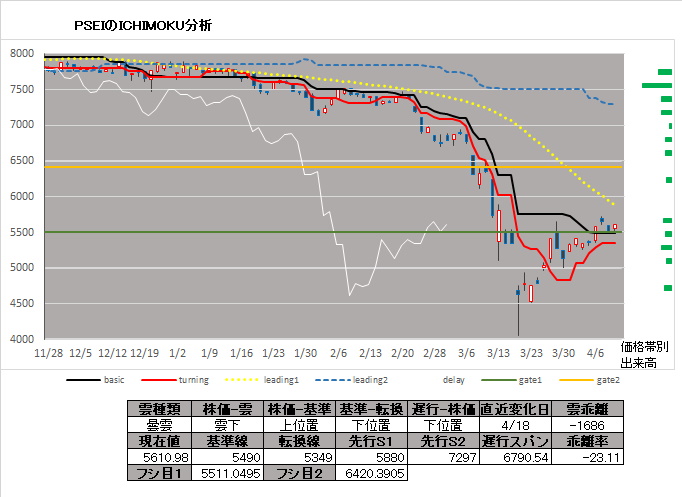Click the 1/23 date label
The image size is (682, 497).
273,353
